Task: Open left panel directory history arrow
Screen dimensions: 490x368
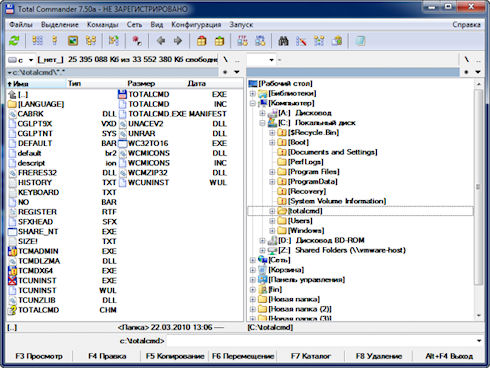Action: coord(237,72)
